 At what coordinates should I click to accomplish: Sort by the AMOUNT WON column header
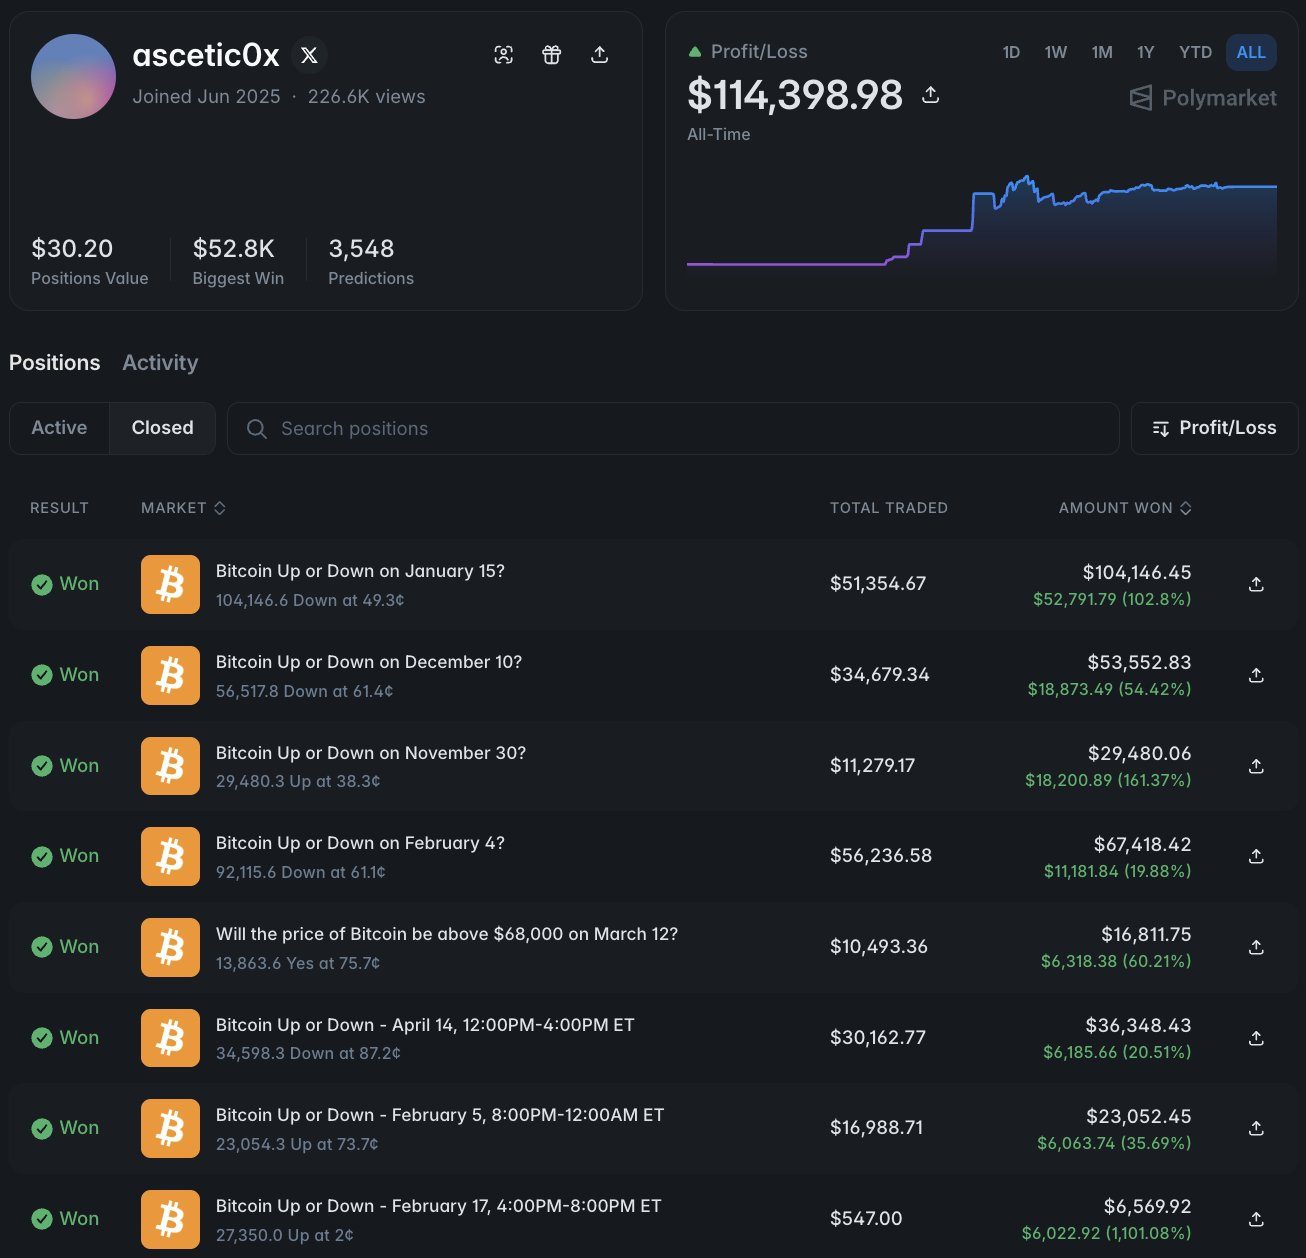1125,508
